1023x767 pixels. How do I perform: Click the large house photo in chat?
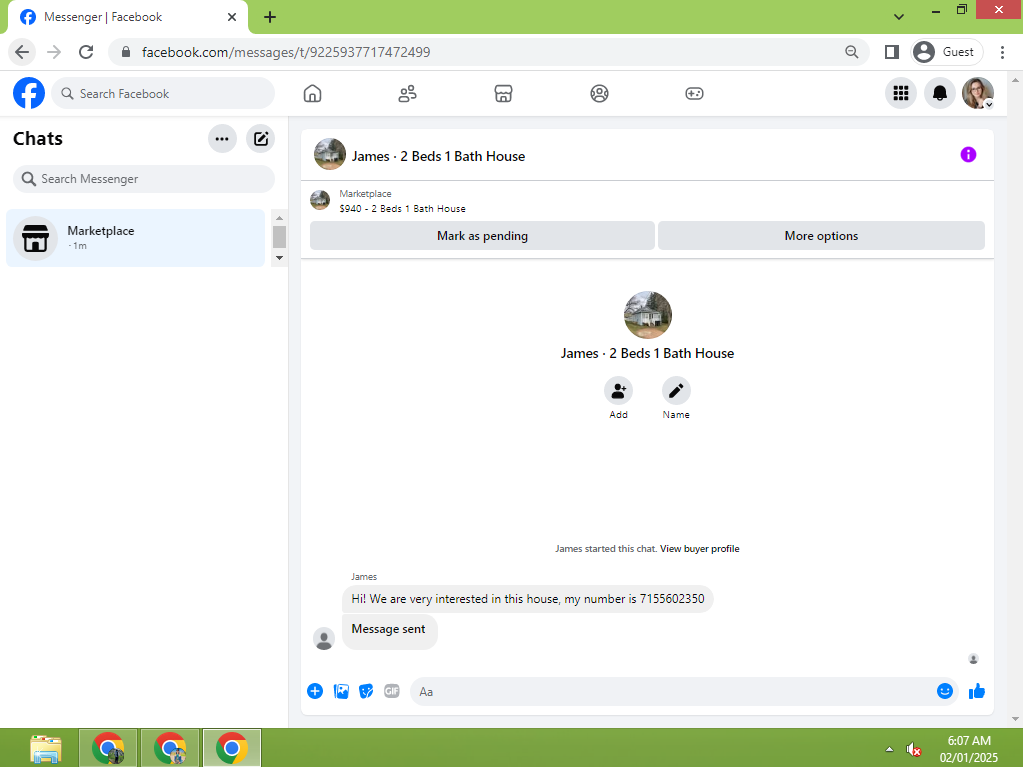point(648,315)
